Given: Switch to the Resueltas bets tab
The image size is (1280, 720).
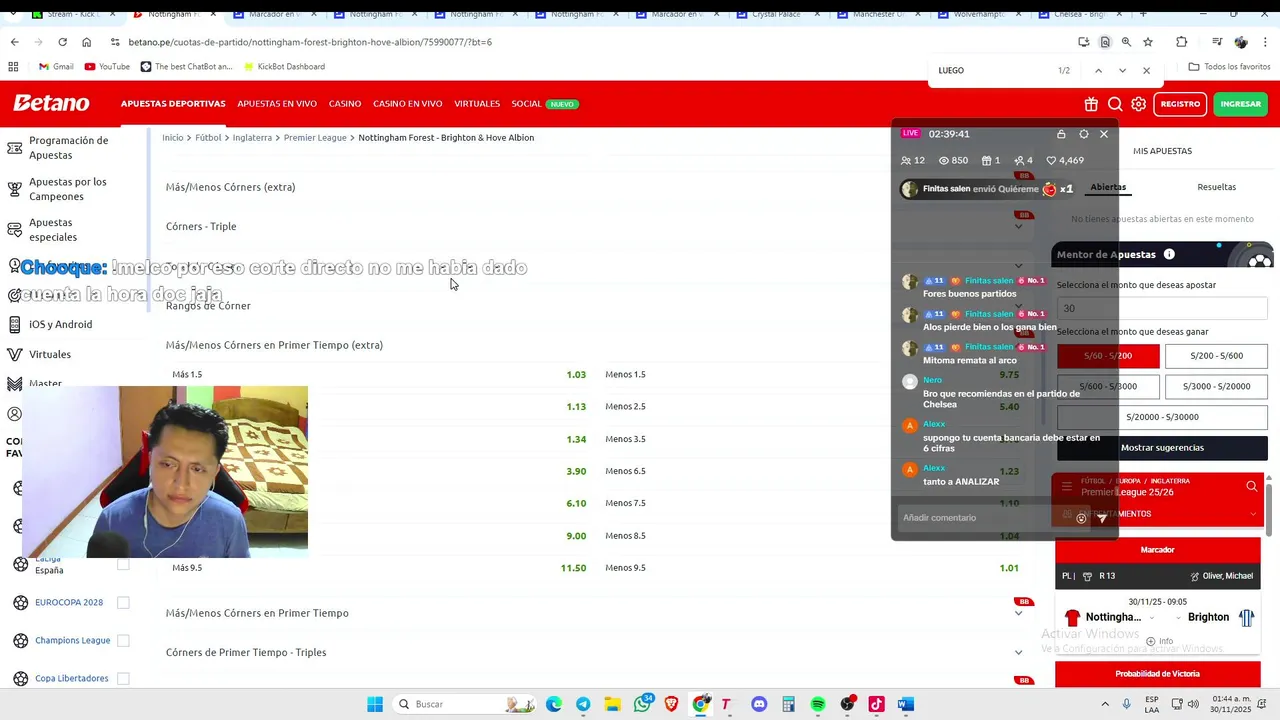Looking at the screenshot, I should click(1216, 187).
